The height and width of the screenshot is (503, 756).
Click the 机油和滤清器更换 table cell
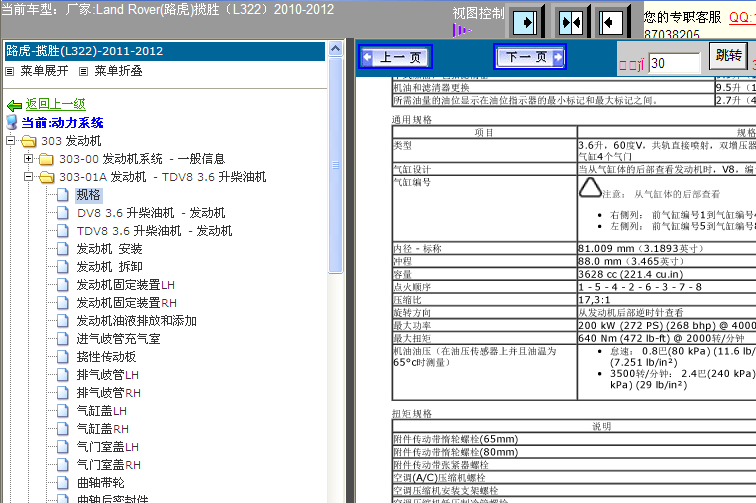(x=553, y=87)
